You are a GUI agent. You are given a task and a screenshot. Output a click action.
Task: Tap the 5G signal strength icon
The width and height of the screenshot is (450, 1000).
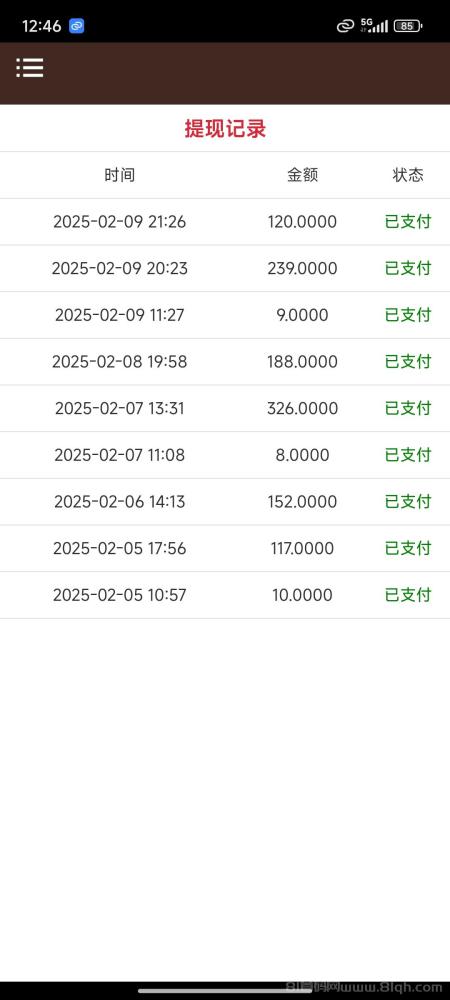click(374, 26)
